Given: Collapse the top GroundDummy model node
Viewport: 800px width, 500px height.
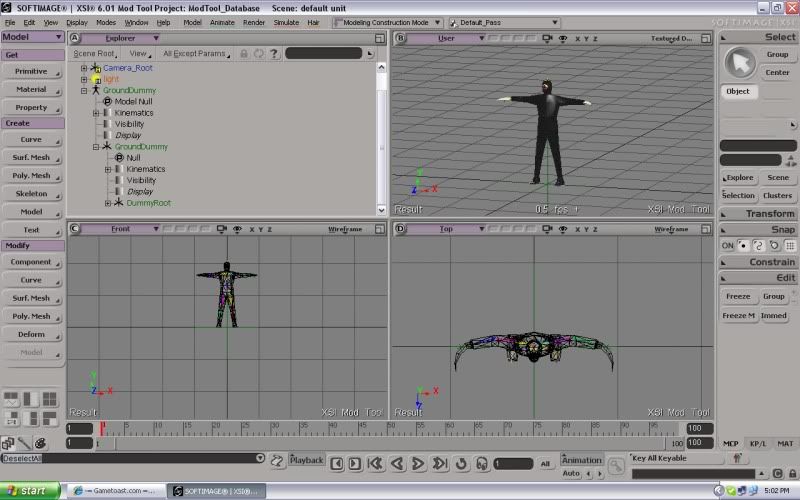Looking at the screenshot, I should tap(84, 90).
